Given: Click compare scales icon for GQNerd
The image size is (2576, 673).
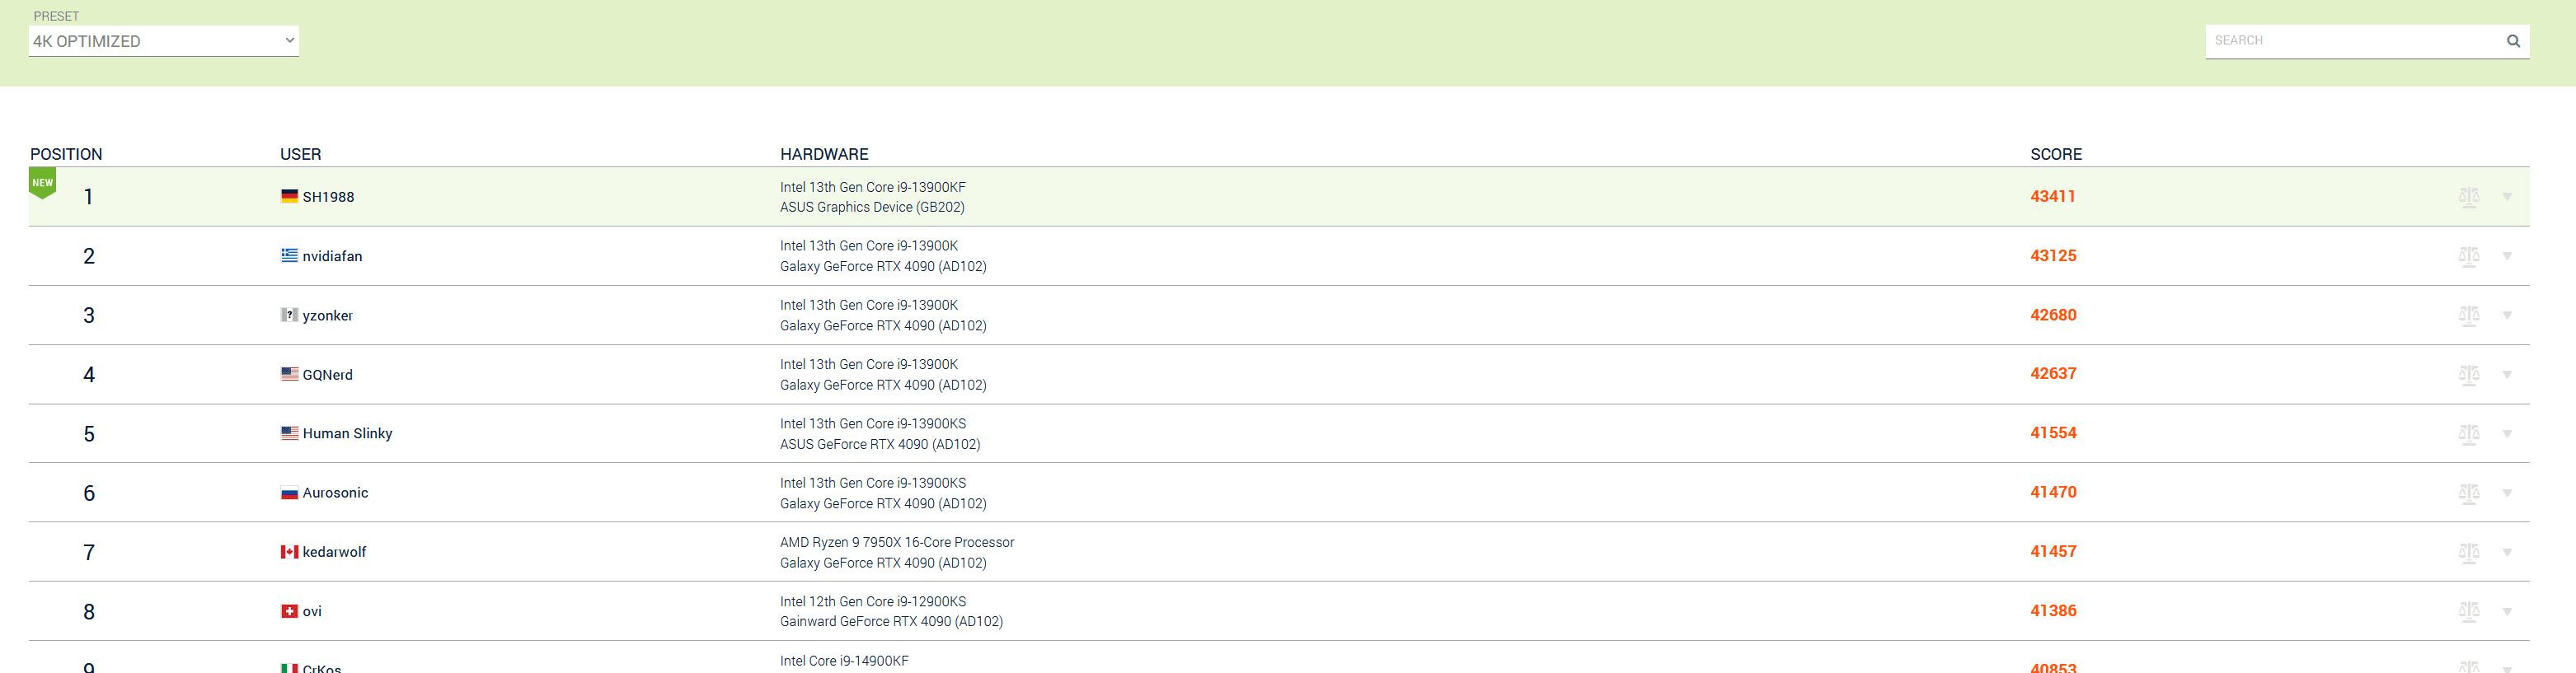Looking at the screenshot, I should click(2468, 375).
